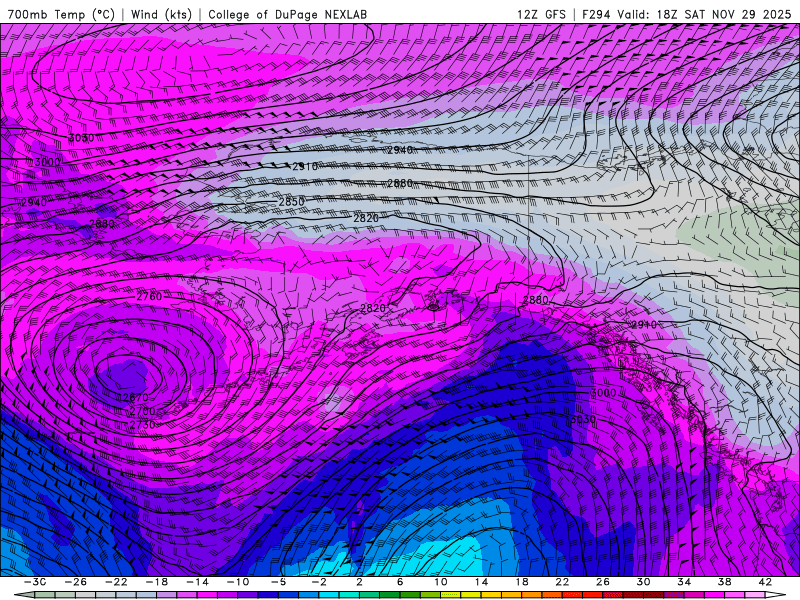The width and height of the screenshot is (800, 600).
Task: Click the "700mb Temp (°C)" title text
Action: [61, 14]
